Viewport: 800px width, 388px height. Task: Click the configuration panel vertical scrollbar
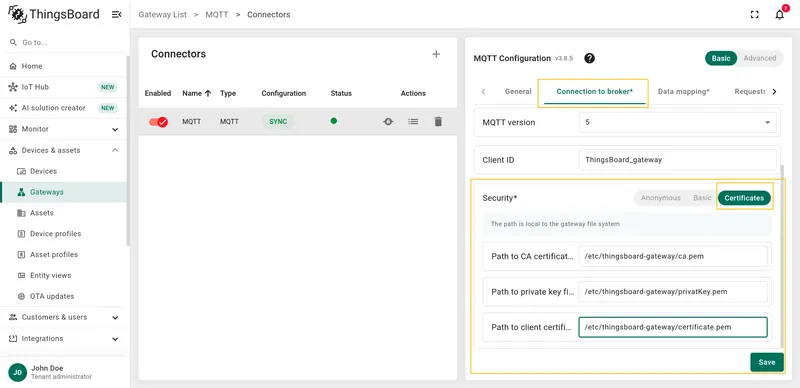click(x=782, y=255)
